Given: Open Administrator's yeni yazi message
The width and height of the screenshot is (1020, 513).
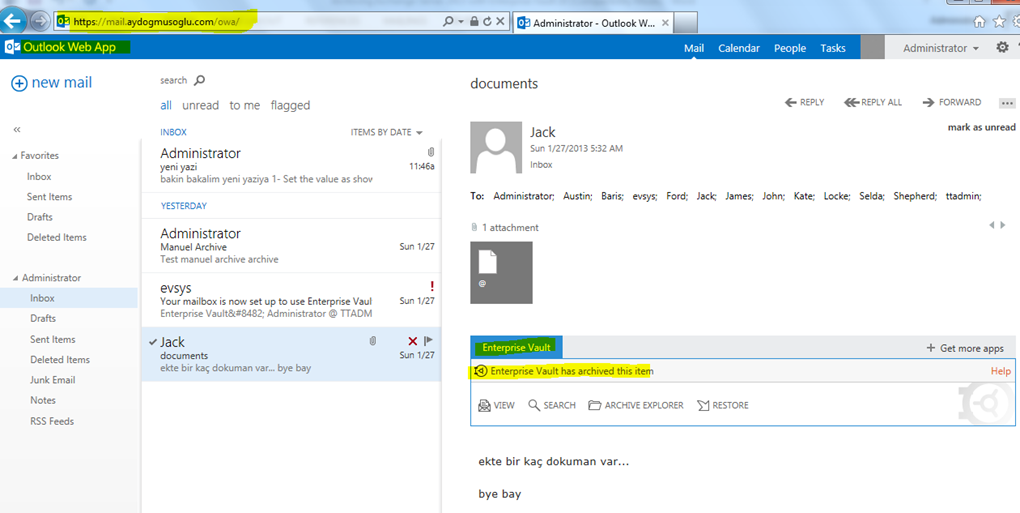Looking at the screenshot, I should (x=291, y=165).
